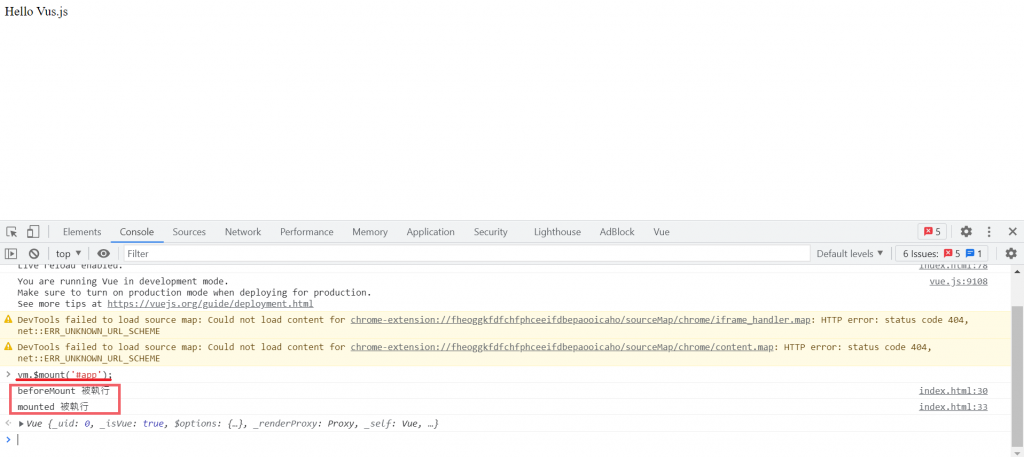Show the console sidebar icon
1024x457 pixels.
[11, 253]
